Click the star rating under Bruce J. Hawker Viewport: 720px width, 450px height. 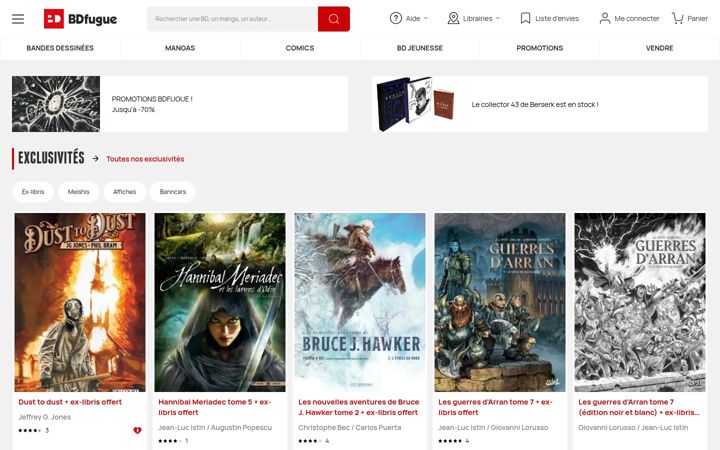pyautogui.click(x=310, y=441)
